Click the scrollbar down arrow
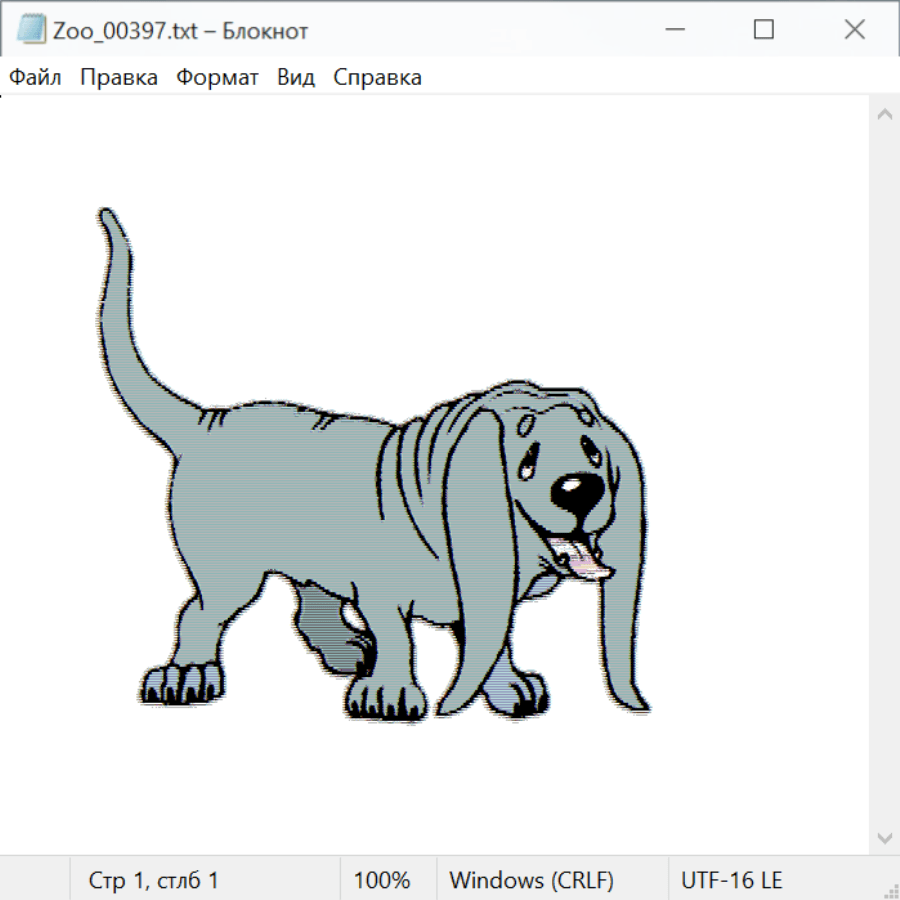This screenshot has width=900, height=900. 884,837
